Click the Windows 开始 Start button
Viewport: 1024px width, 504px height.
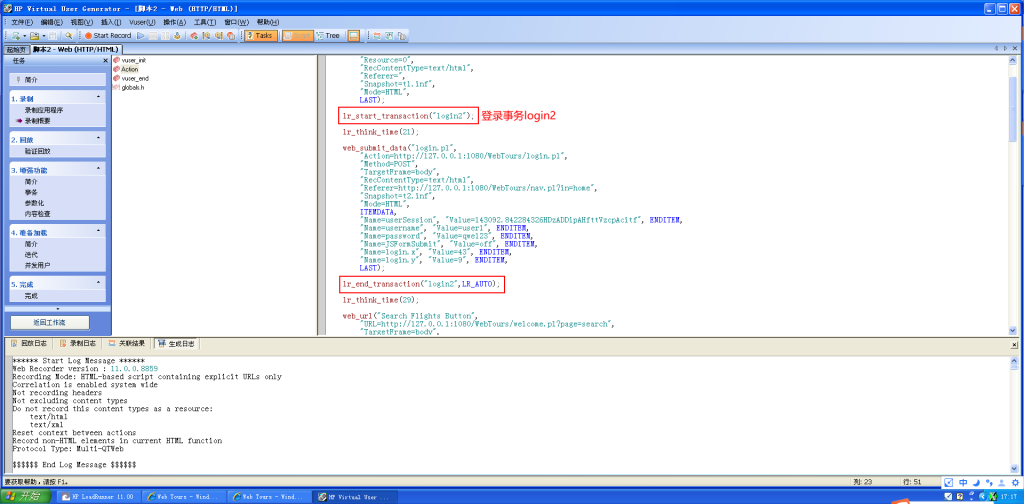[x=22, y=496]
